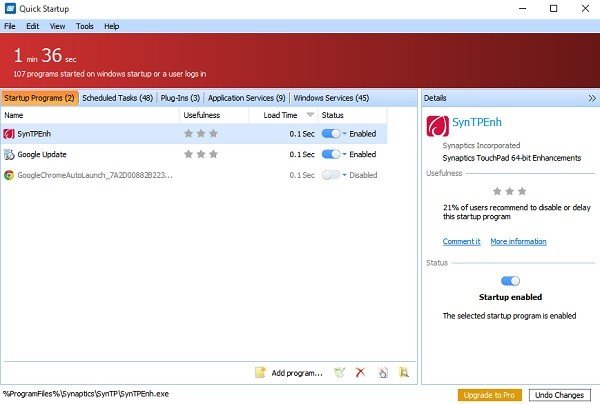This screenshot has width=600, height=404.
Task: Switch to the Windows Services (45) tab
Action: (331, 98)
